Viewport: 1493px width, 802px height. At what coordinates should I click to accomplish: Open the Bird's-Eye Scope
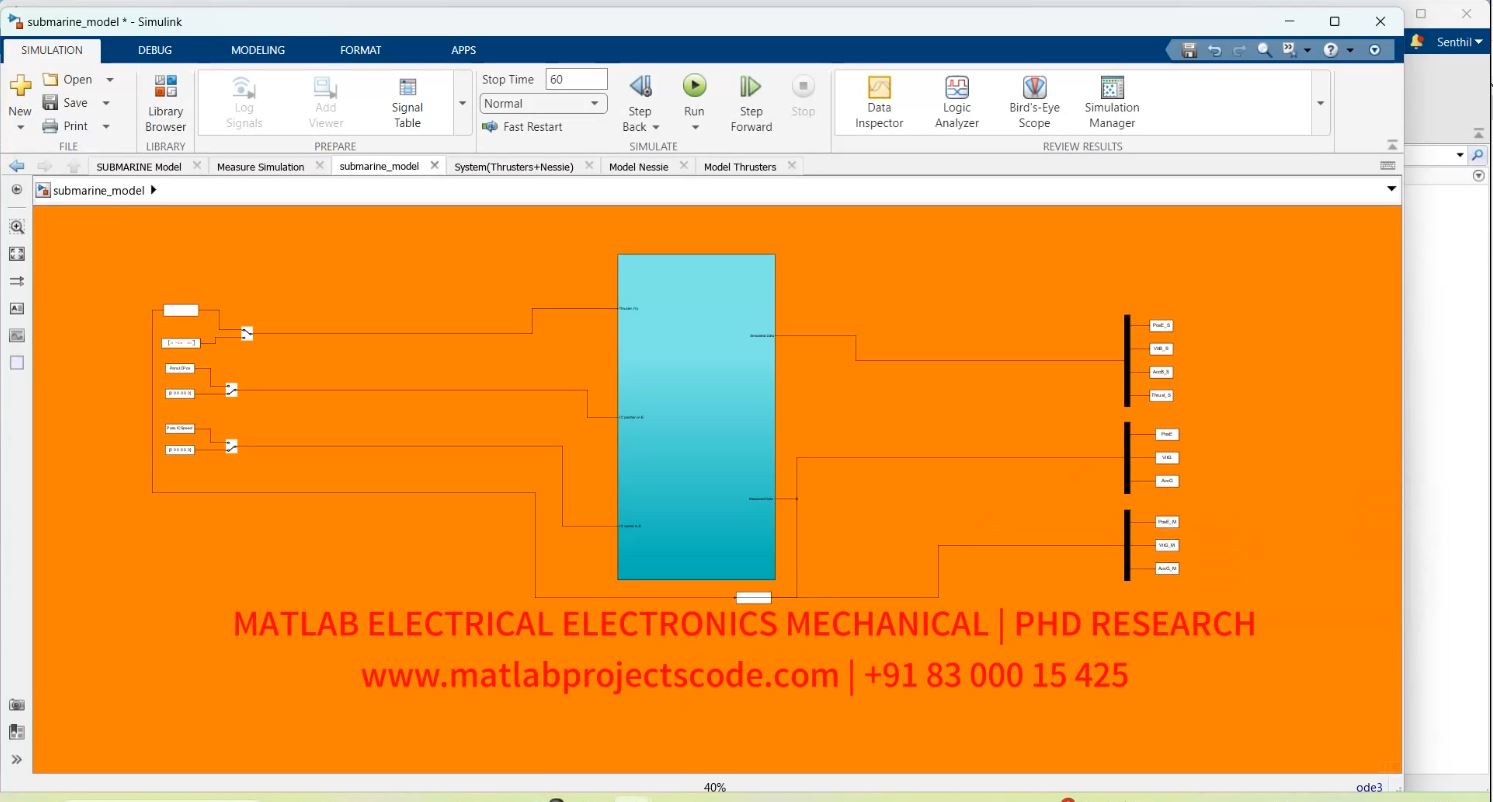click(x=1033, y=100)
